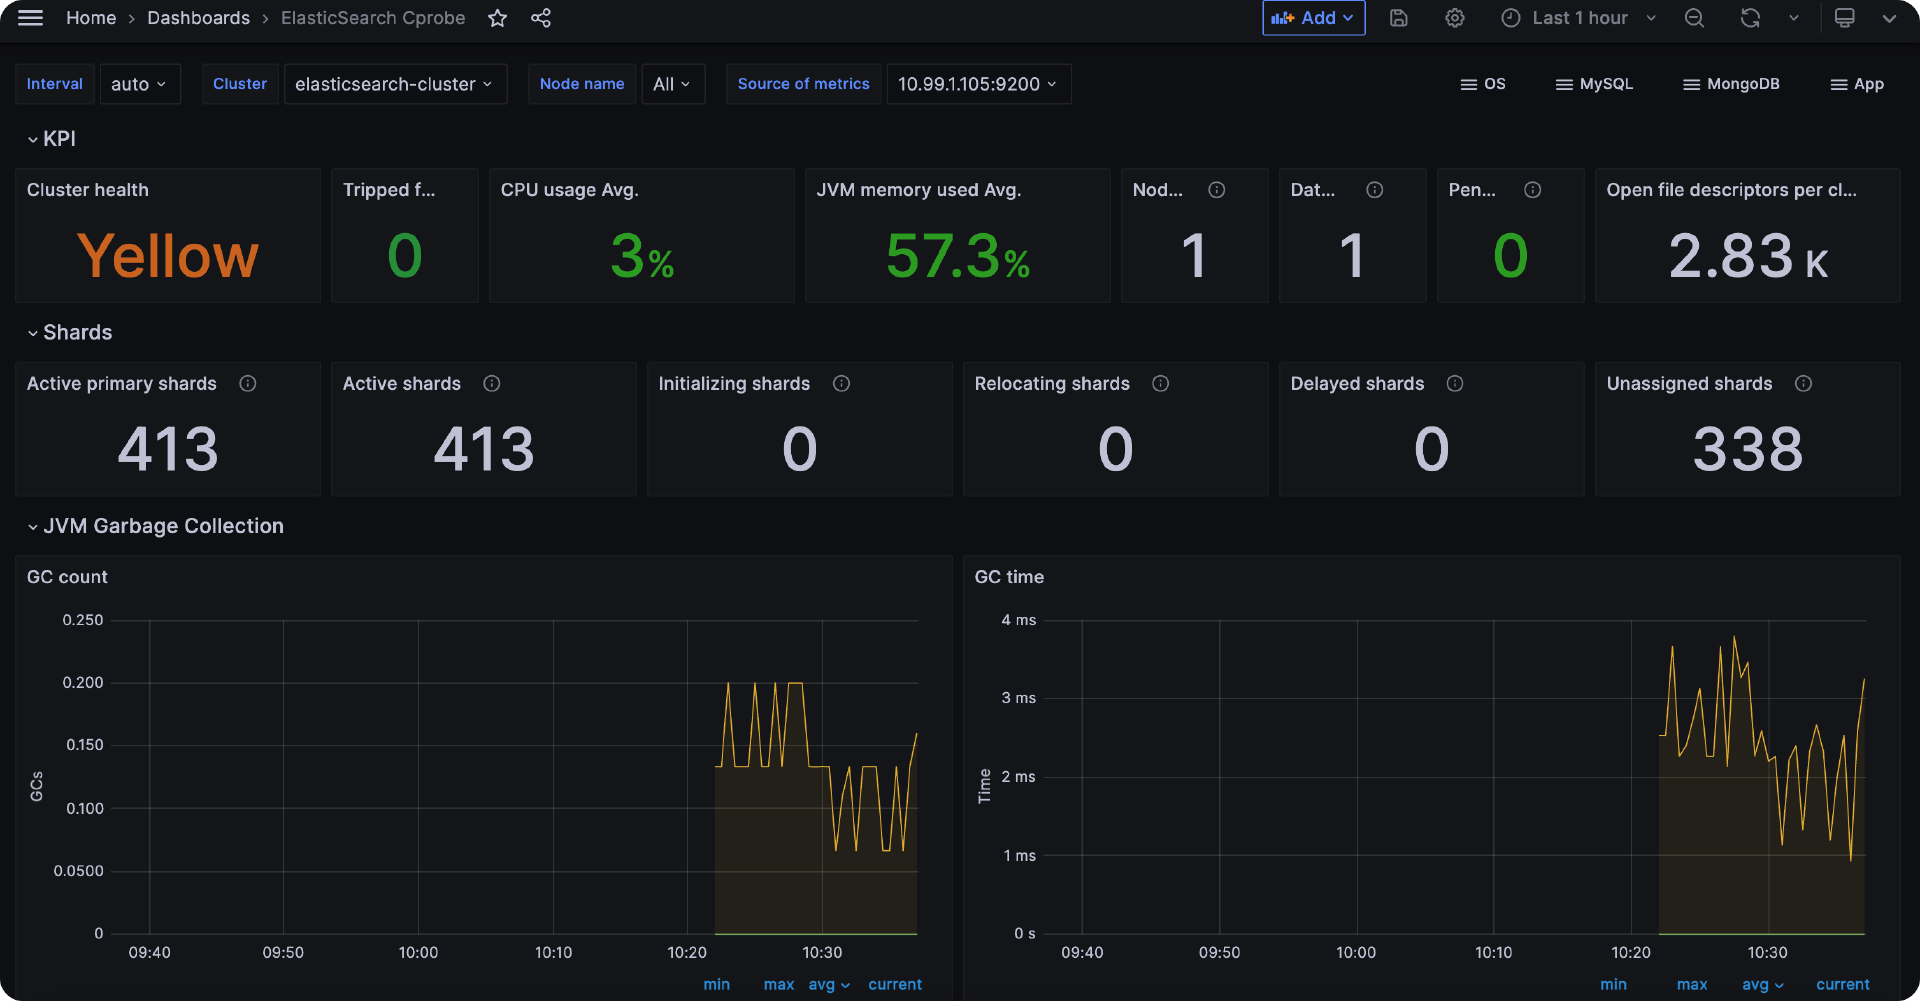
Task: Click the Yellow cluster health value
Action: [x=168, y=256]
